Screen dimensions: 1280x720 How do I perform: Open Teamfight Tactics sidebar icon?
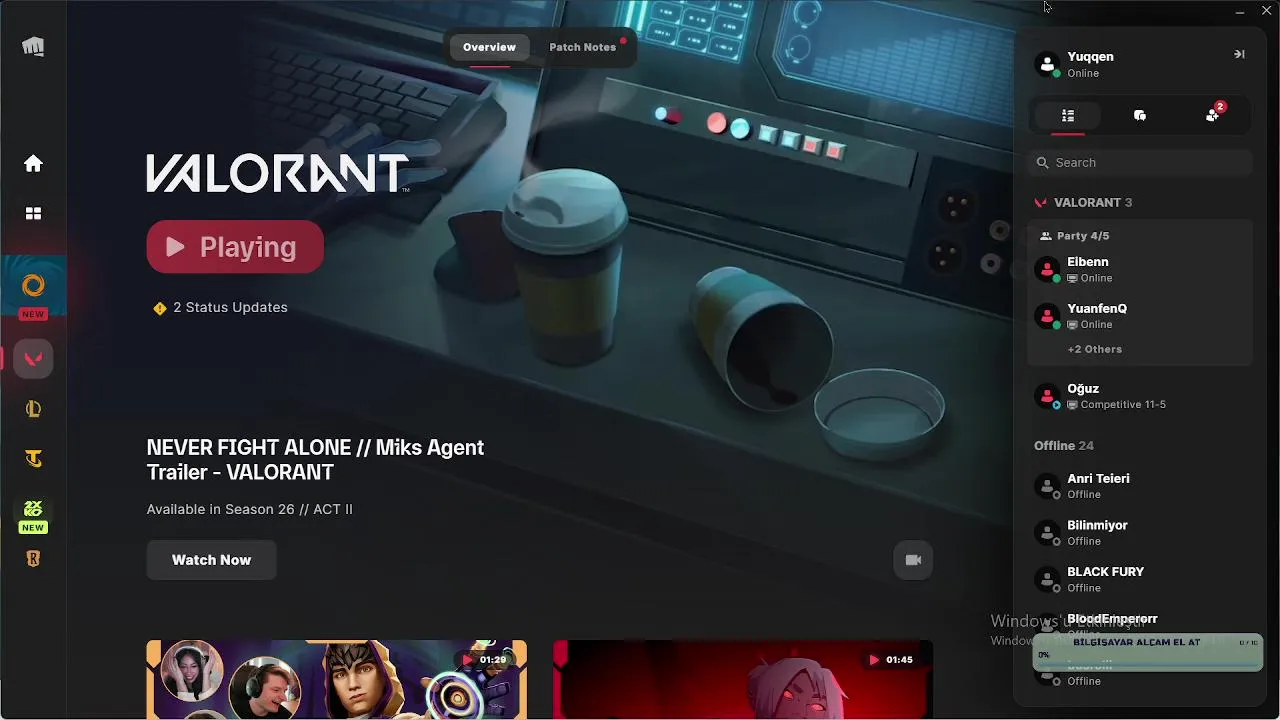point(33,459)
